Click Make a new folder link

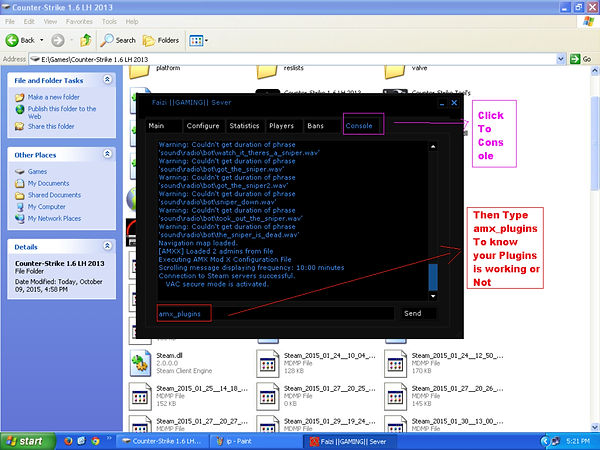(x=54, y=97)
